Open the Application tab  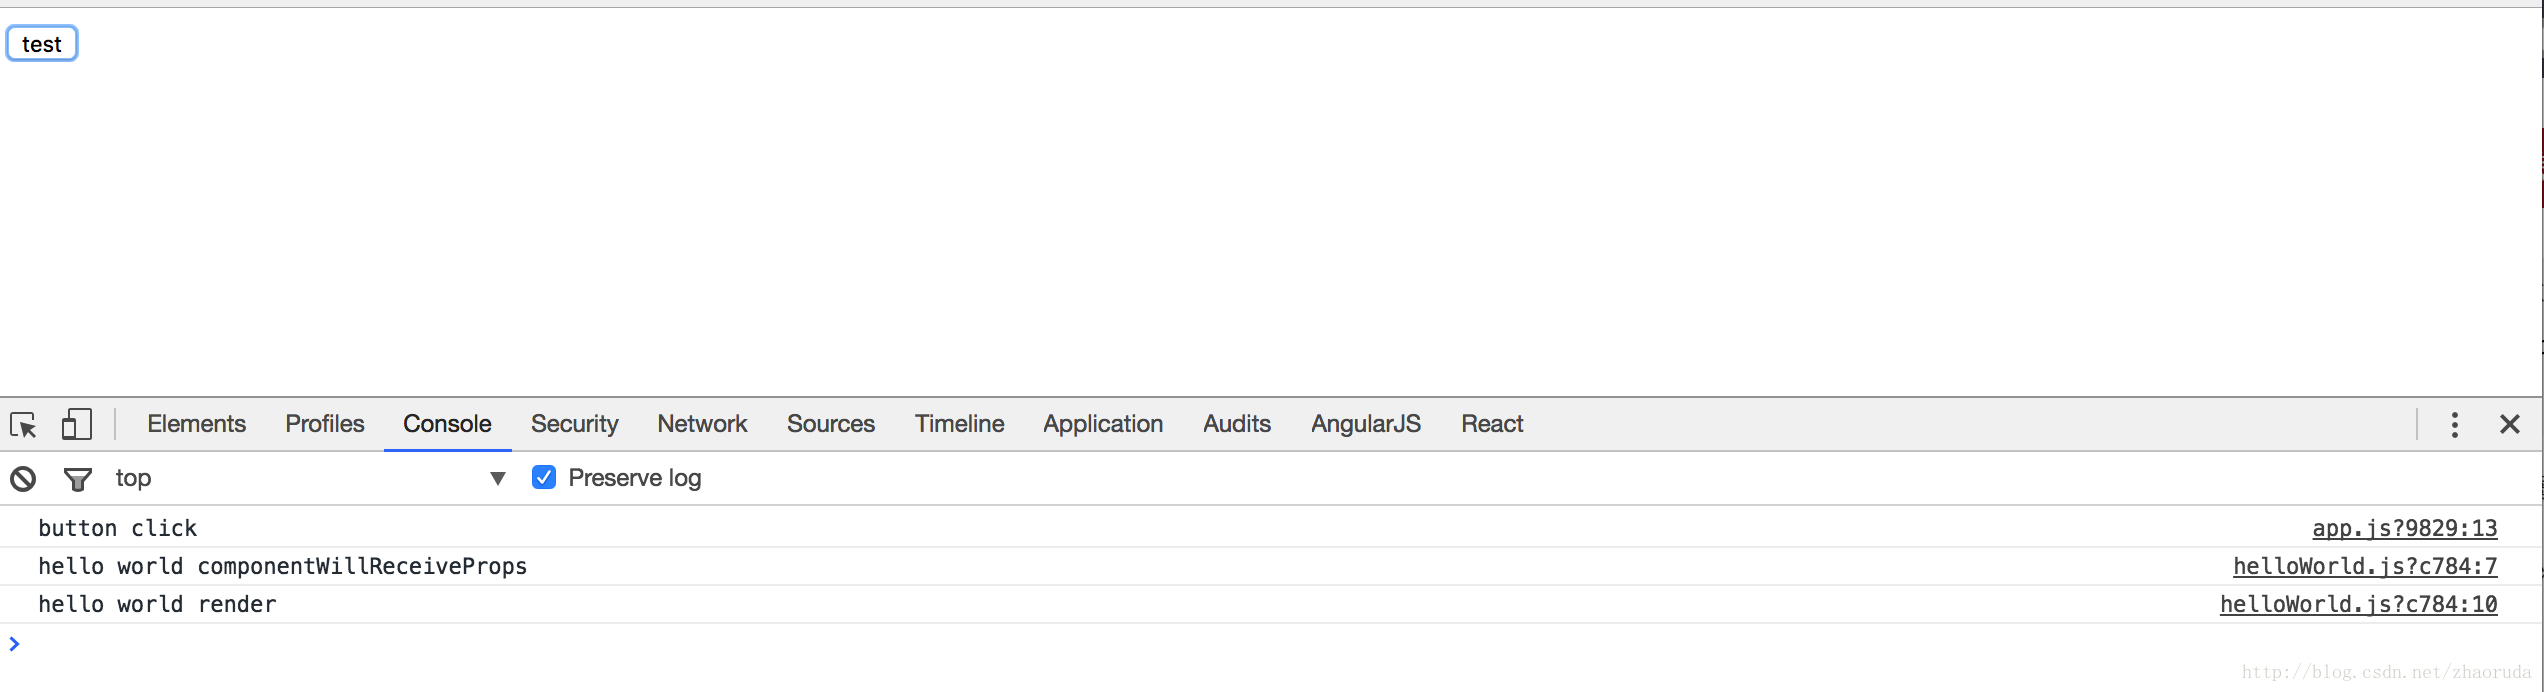1102,424
